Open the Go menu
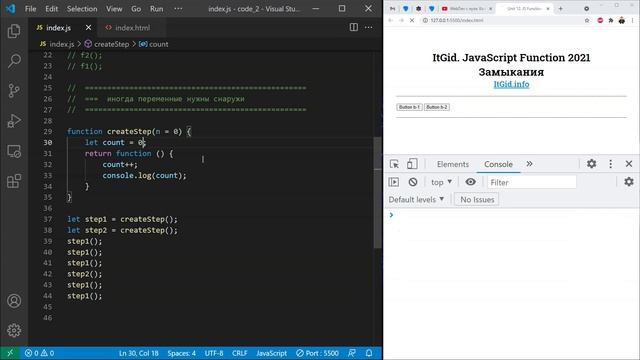 pyautogui.click(x=136, y=9)
